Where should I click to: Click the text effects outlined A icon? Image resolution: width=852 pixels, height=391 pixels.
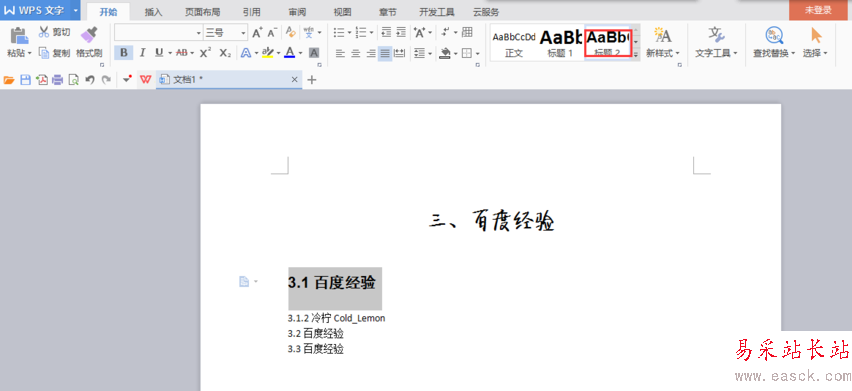(x=245, y=53)
